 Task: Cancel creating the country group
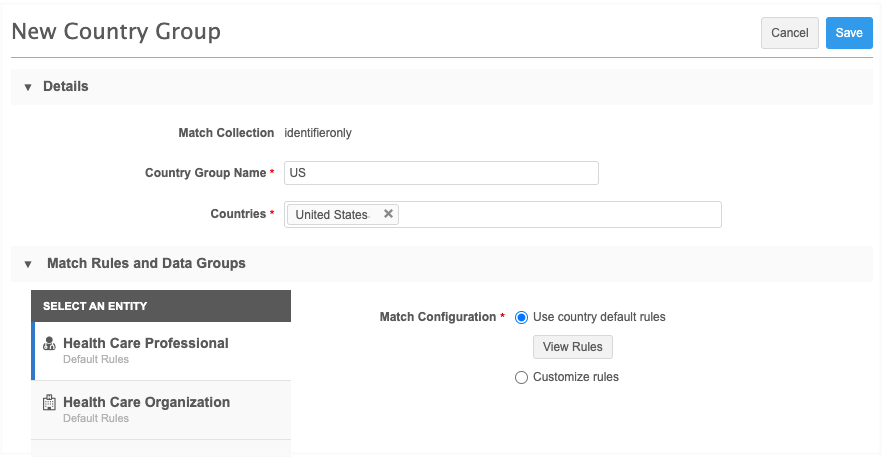(789, 33)
